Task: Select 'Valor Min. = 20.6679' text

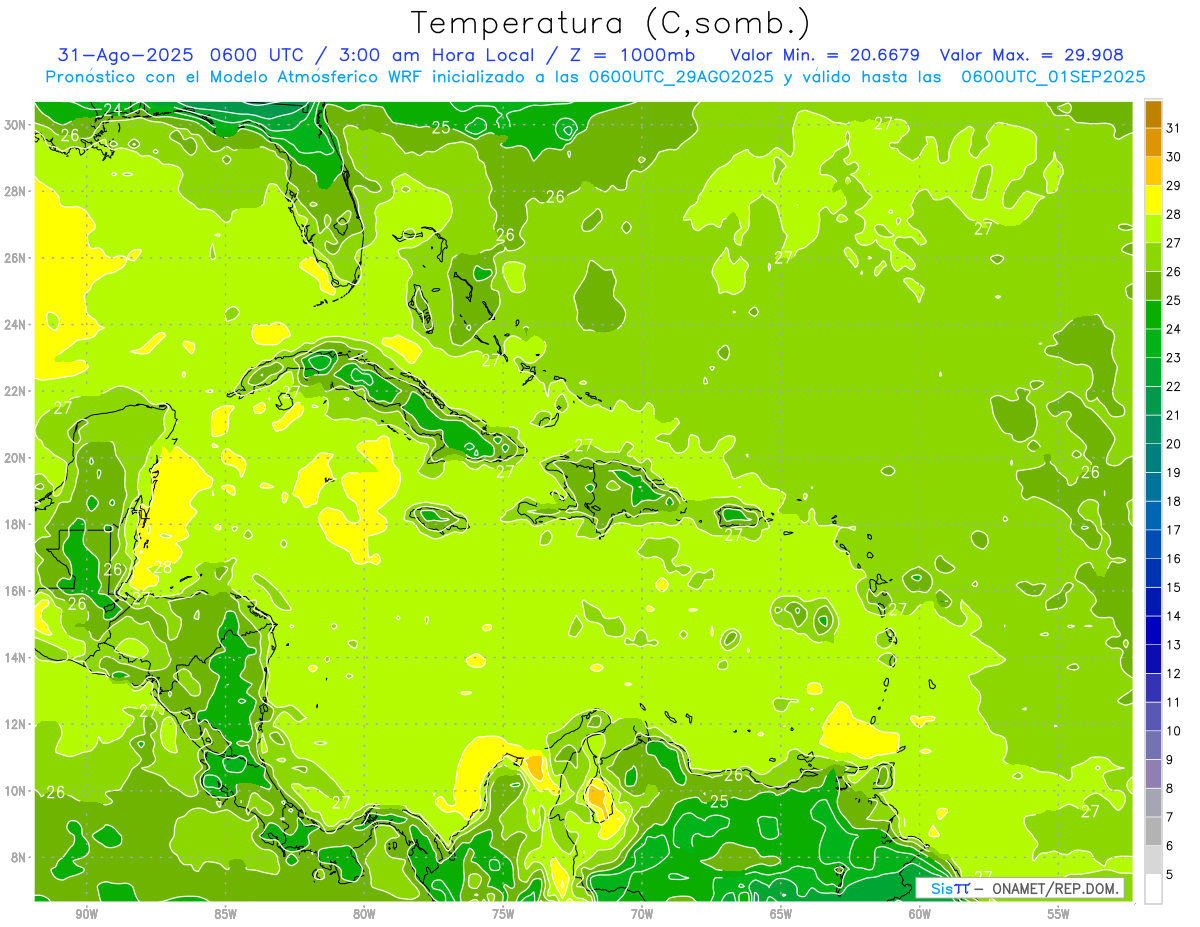Action: pyautogui.click(x=825, y=55)
